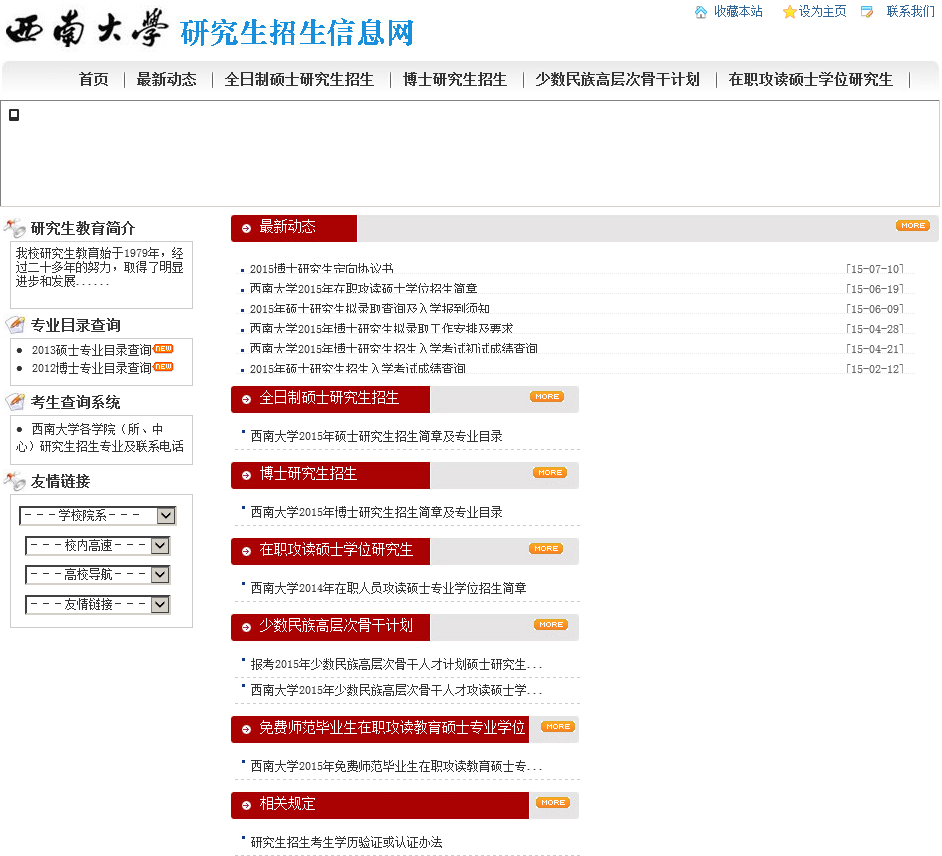The width and height of the screenshot is (942, 856).
Task: Open 2015年硕士研究生招生入学考试成绩查询
Action: 357,368
